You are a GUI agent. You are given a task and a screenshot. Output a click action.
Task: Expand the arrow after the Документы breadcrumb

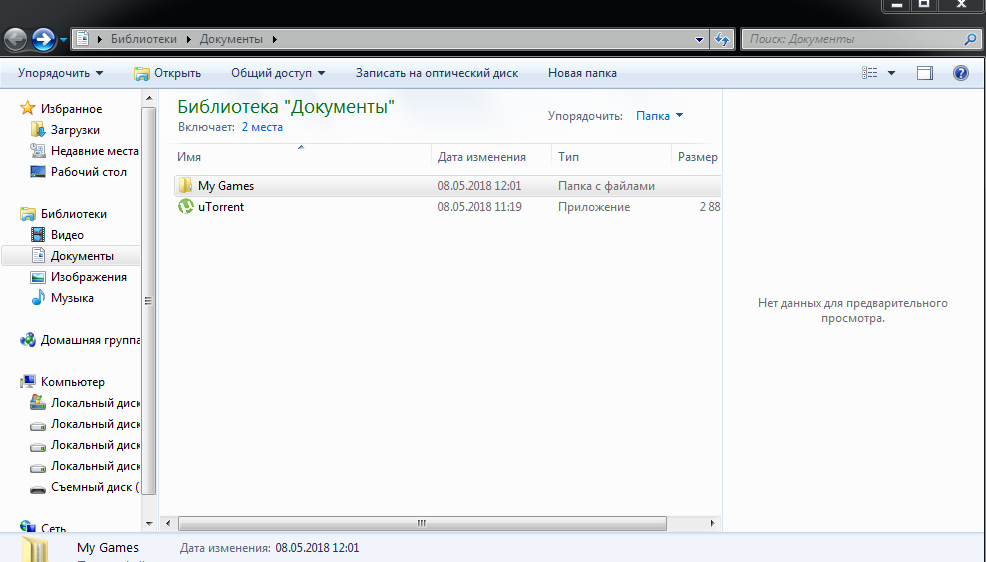tap(275, 39)
